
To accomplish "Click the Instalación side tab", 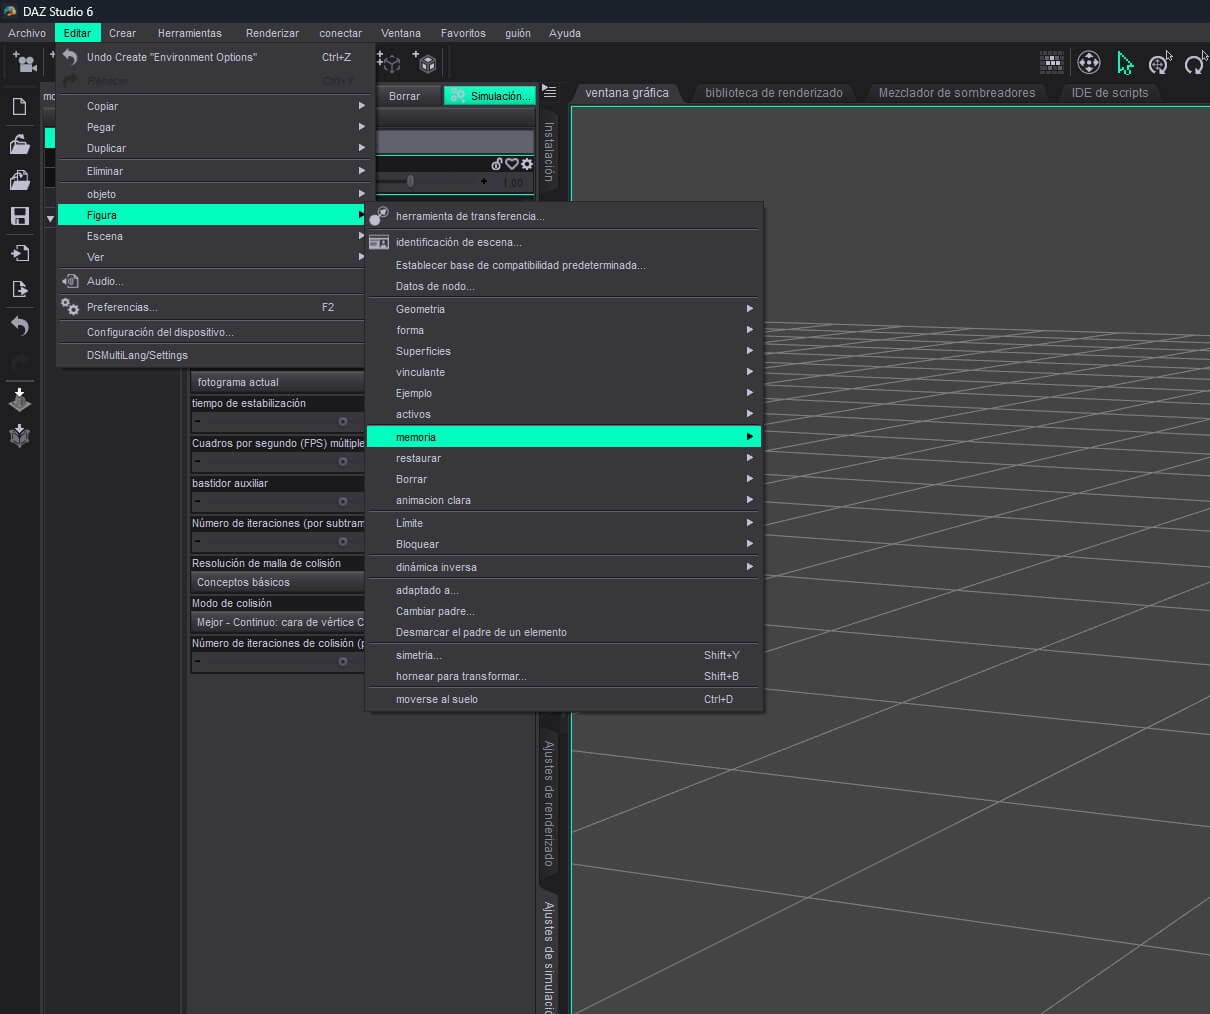I will (549, 151).
